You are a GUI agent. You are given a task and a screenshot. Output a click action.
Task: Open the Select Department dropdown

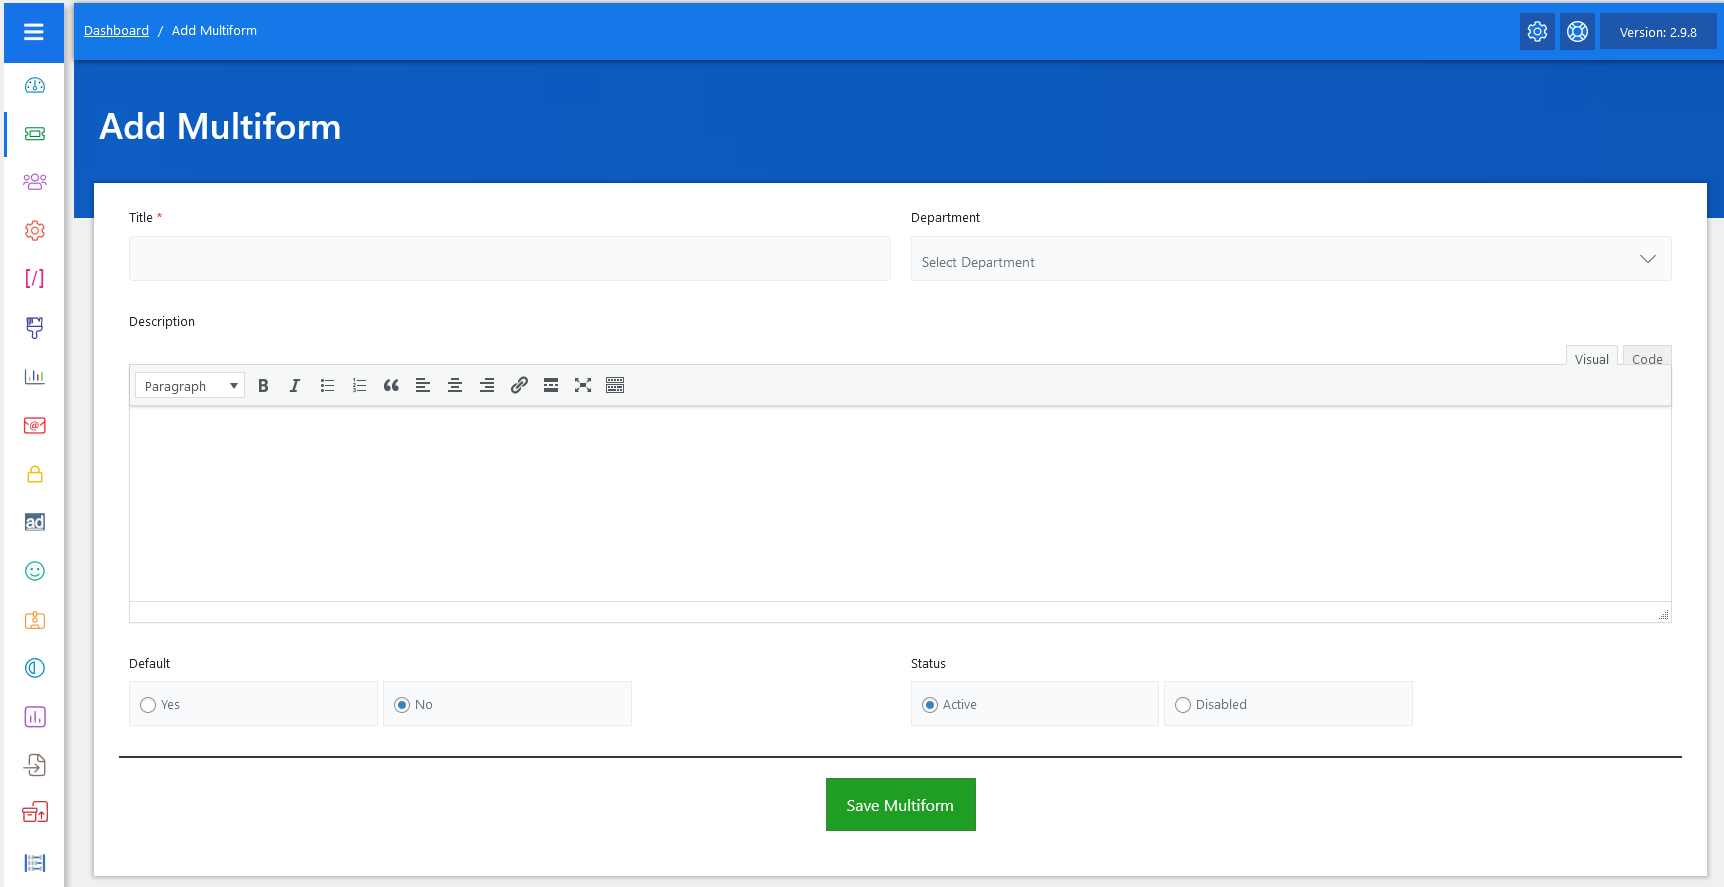pos(1290,260)
